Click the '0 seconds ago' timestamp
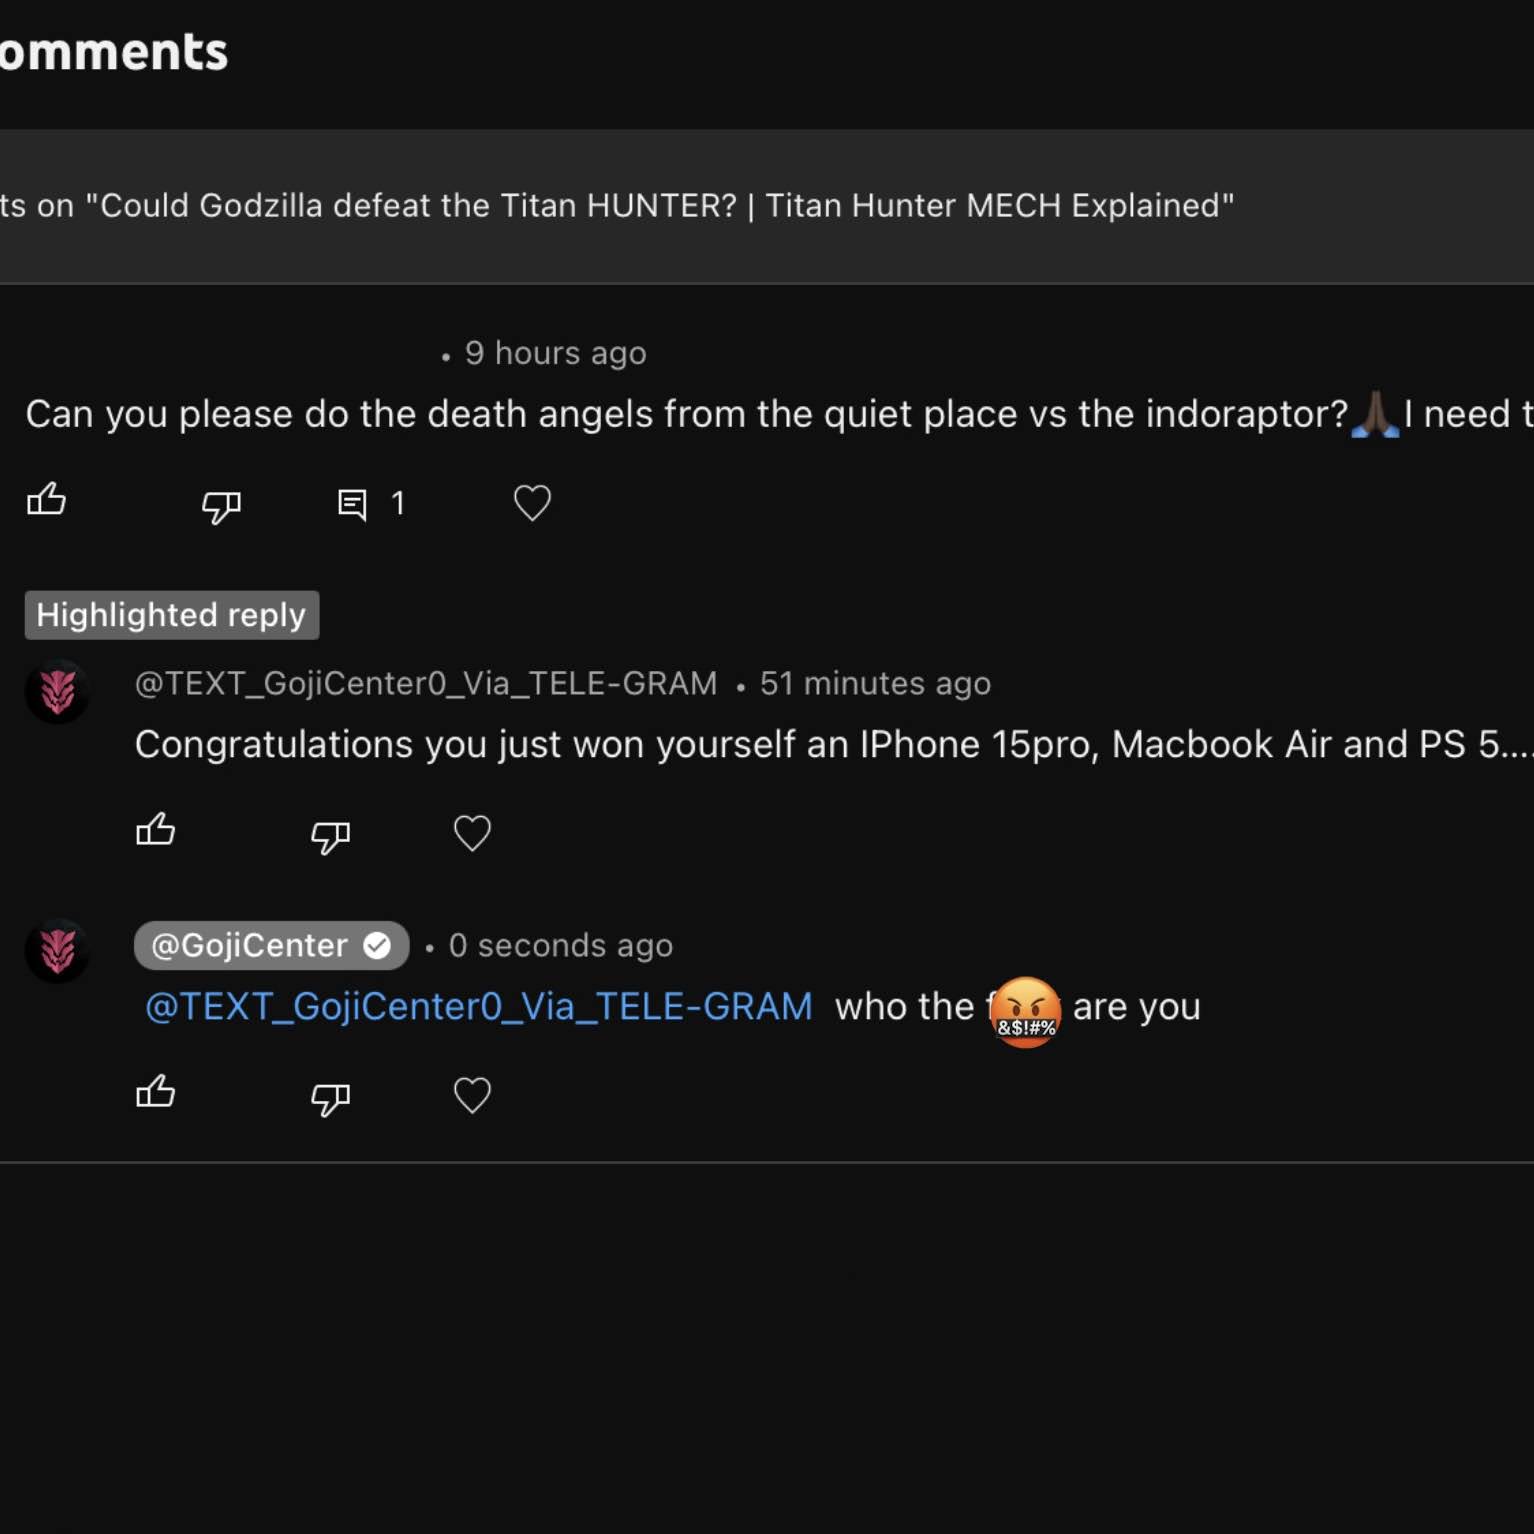Image resolution: width=1534 pixels, height=1534 pixels. [560, 945]
